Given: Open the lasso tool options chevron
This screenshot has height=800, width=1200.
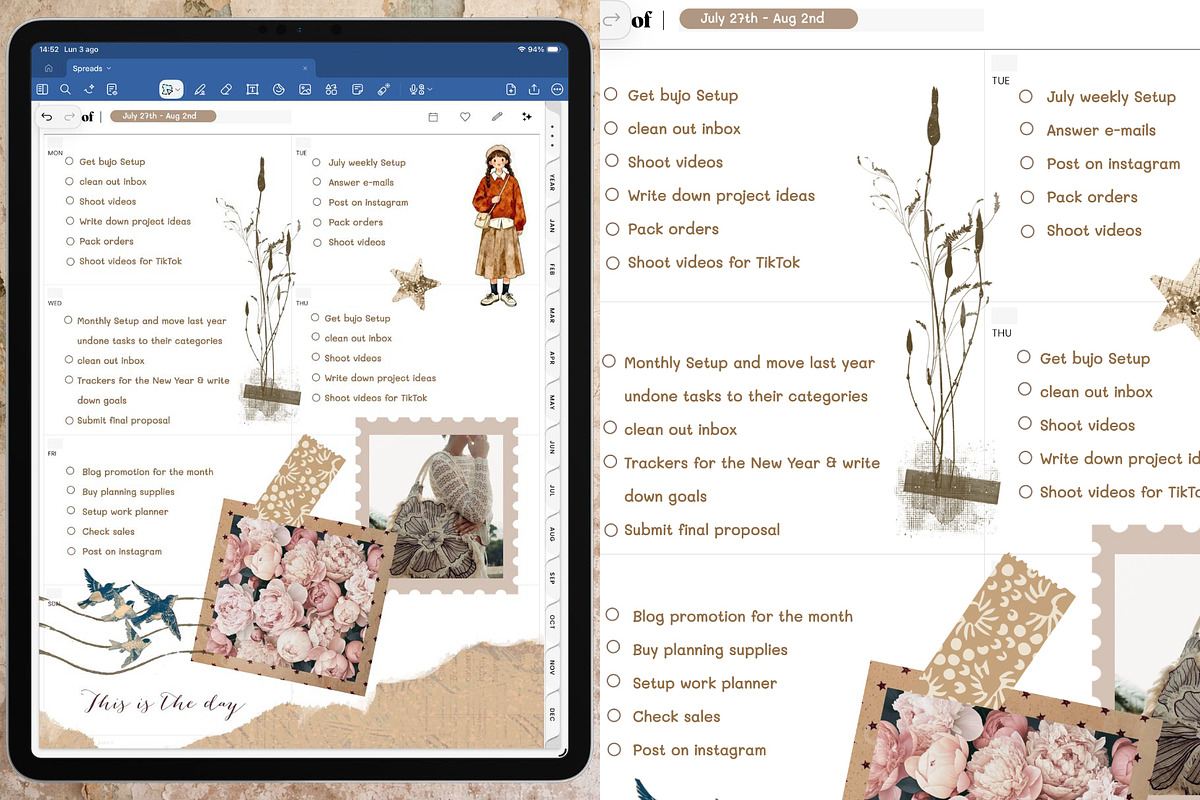Looking at the screenshot, I should [x=177, y=90].
